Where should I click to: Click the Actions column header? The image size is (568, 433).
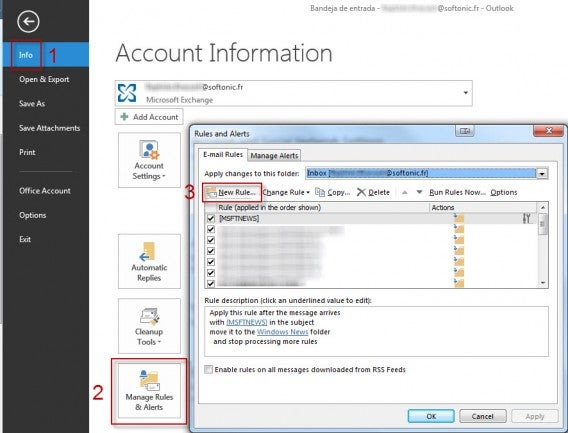[x=483, y=208]
